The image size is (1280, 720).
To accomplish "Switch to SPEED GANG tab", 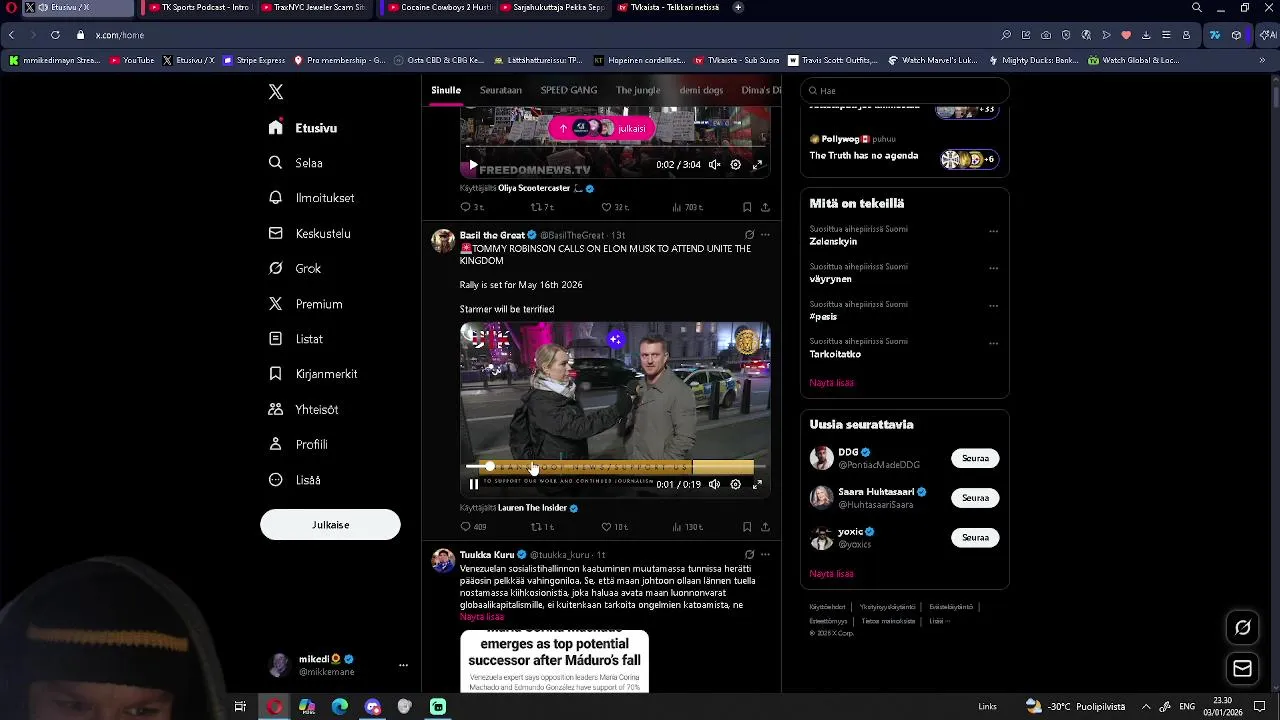I will tap(569, 90).
